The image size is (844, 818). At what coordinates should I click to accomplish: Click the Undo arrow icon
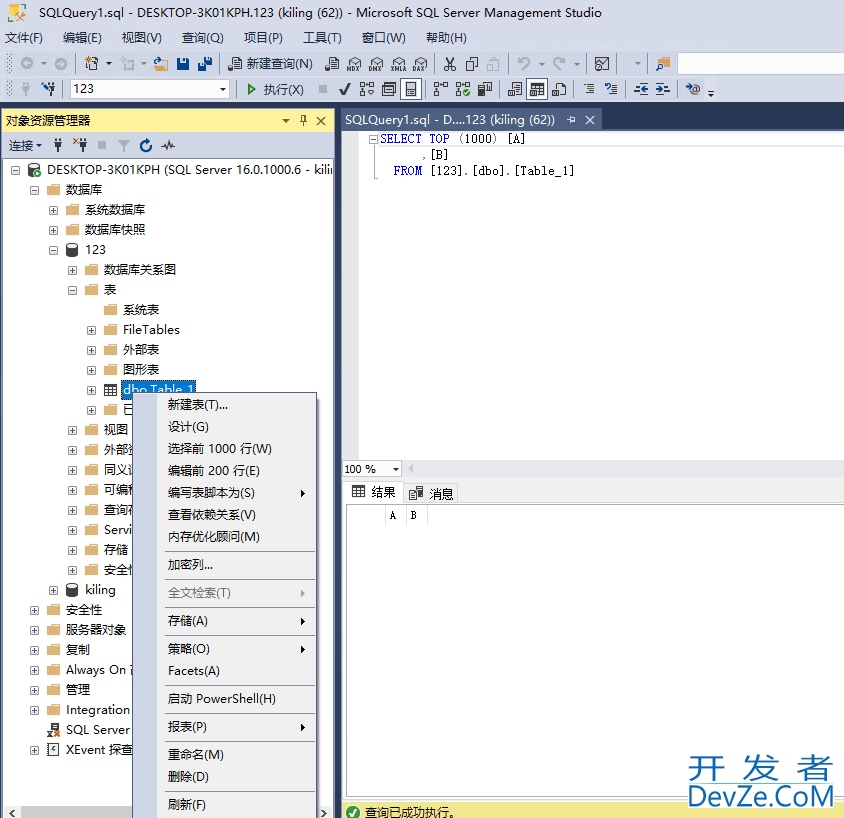click(523, 64)
